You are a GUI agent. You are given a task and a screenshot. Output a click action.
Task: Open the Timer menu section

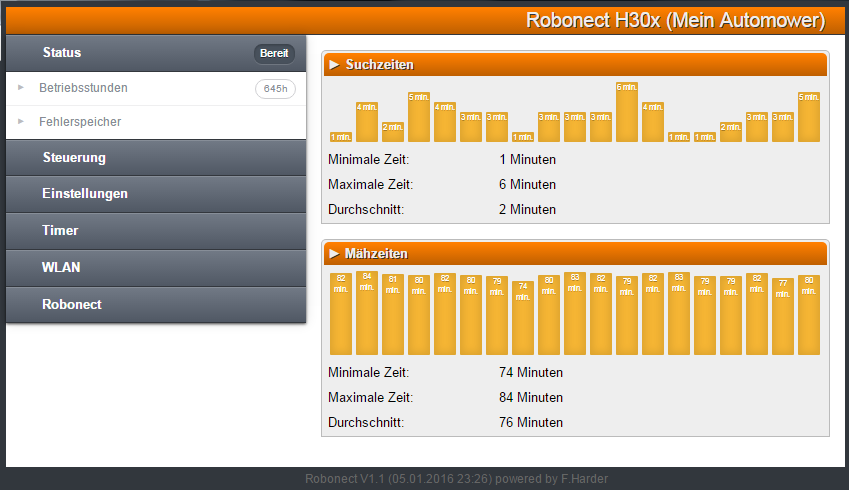pos(156,231)
